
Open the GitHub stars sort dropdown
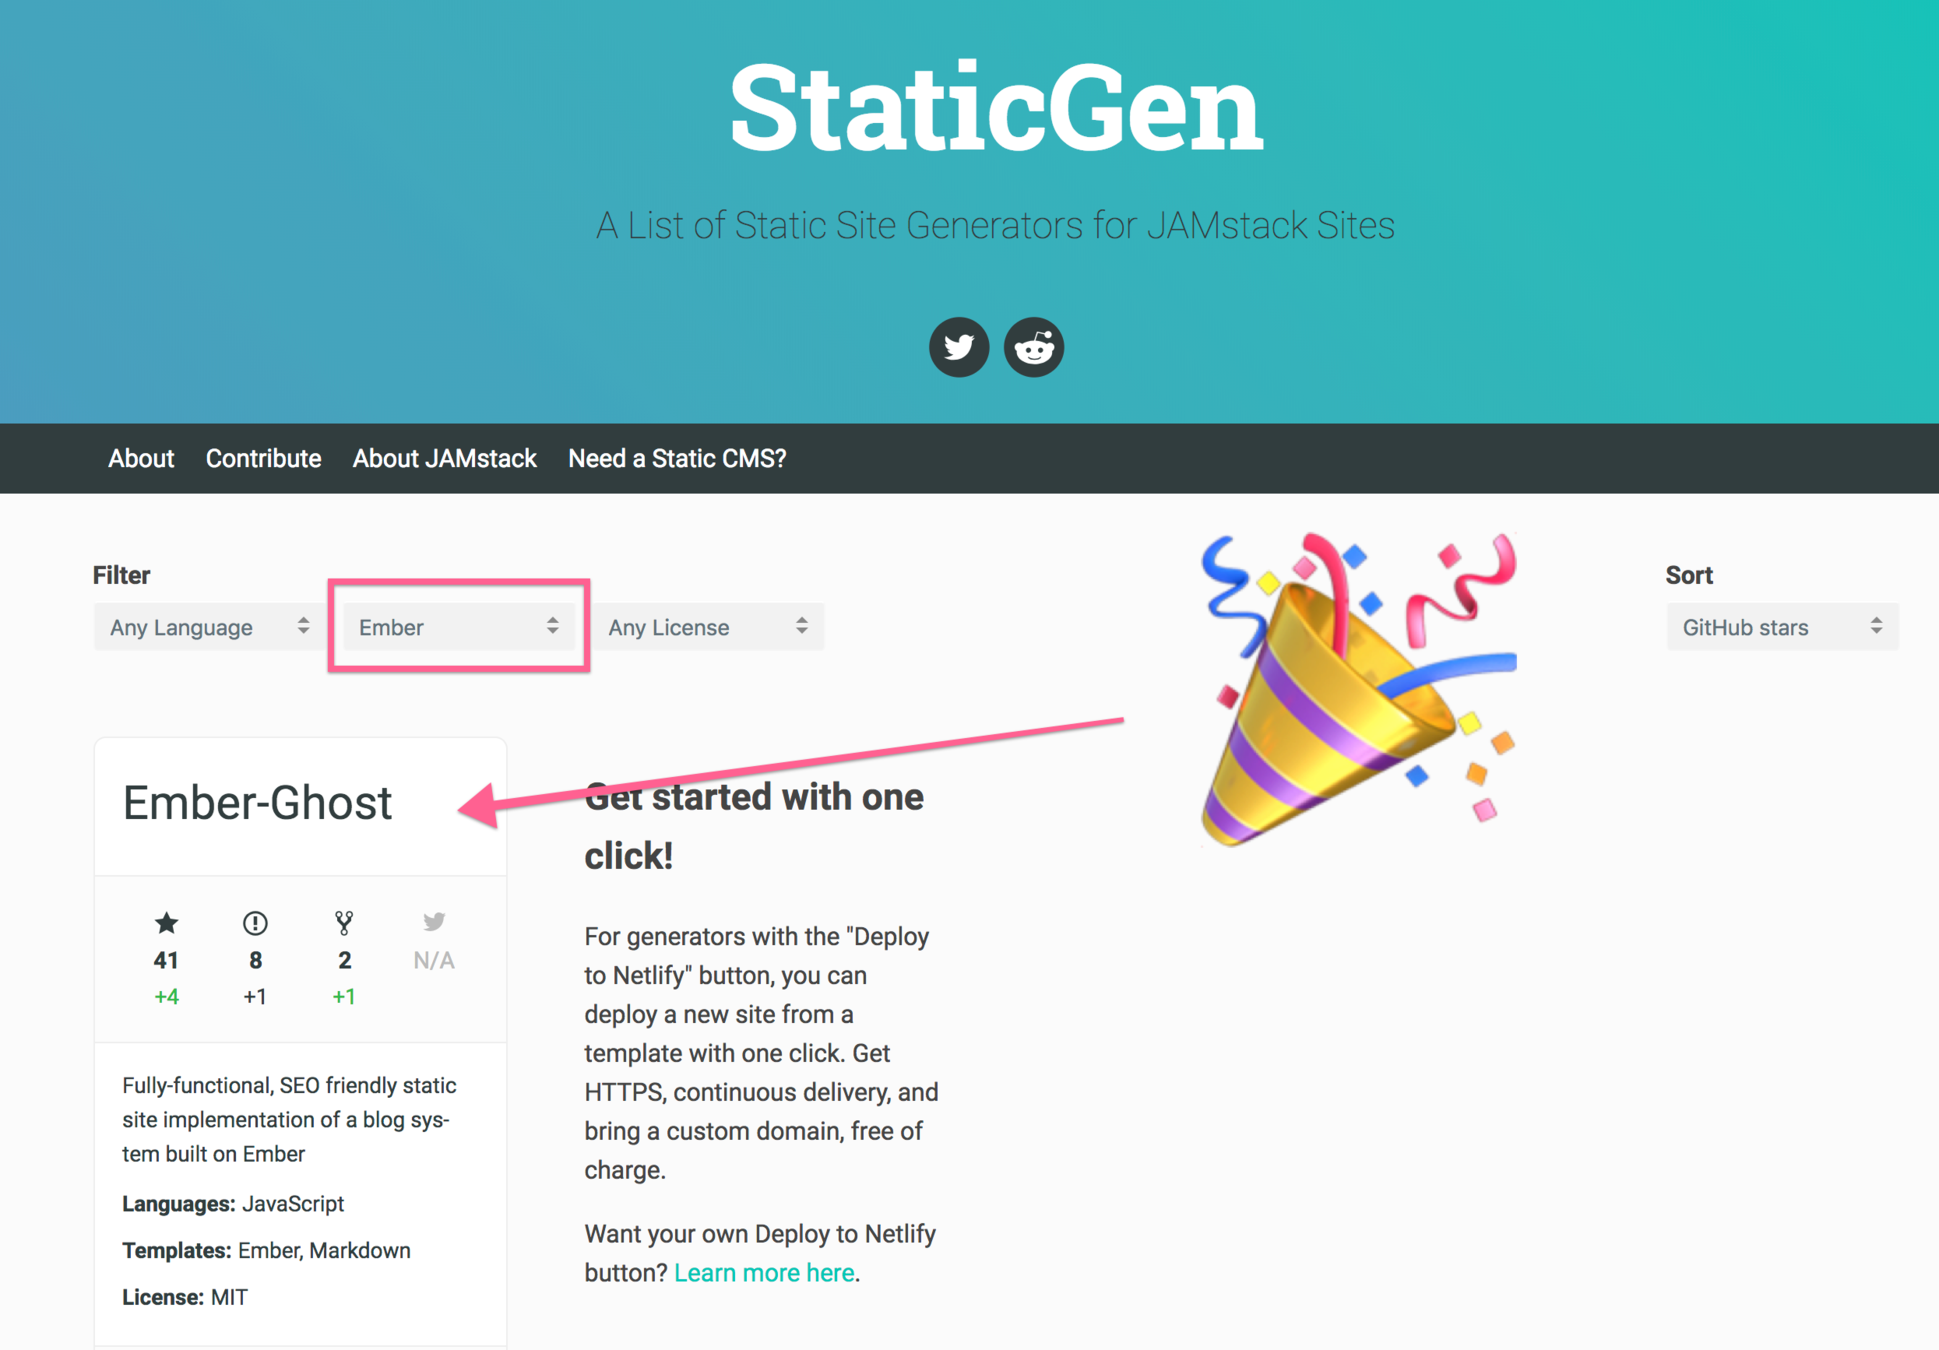click(x=1781, y=627)
